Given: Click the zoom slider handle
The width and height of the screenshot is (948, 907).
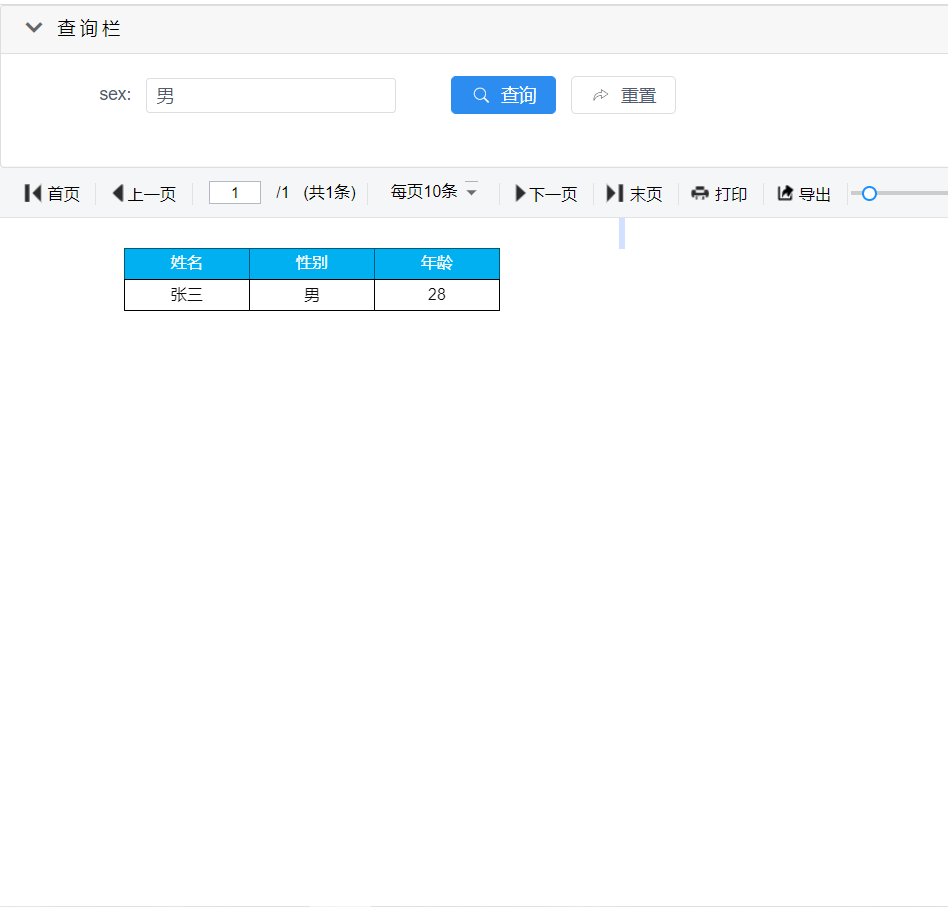Looking at the screenshot, I should click(869, 193).
